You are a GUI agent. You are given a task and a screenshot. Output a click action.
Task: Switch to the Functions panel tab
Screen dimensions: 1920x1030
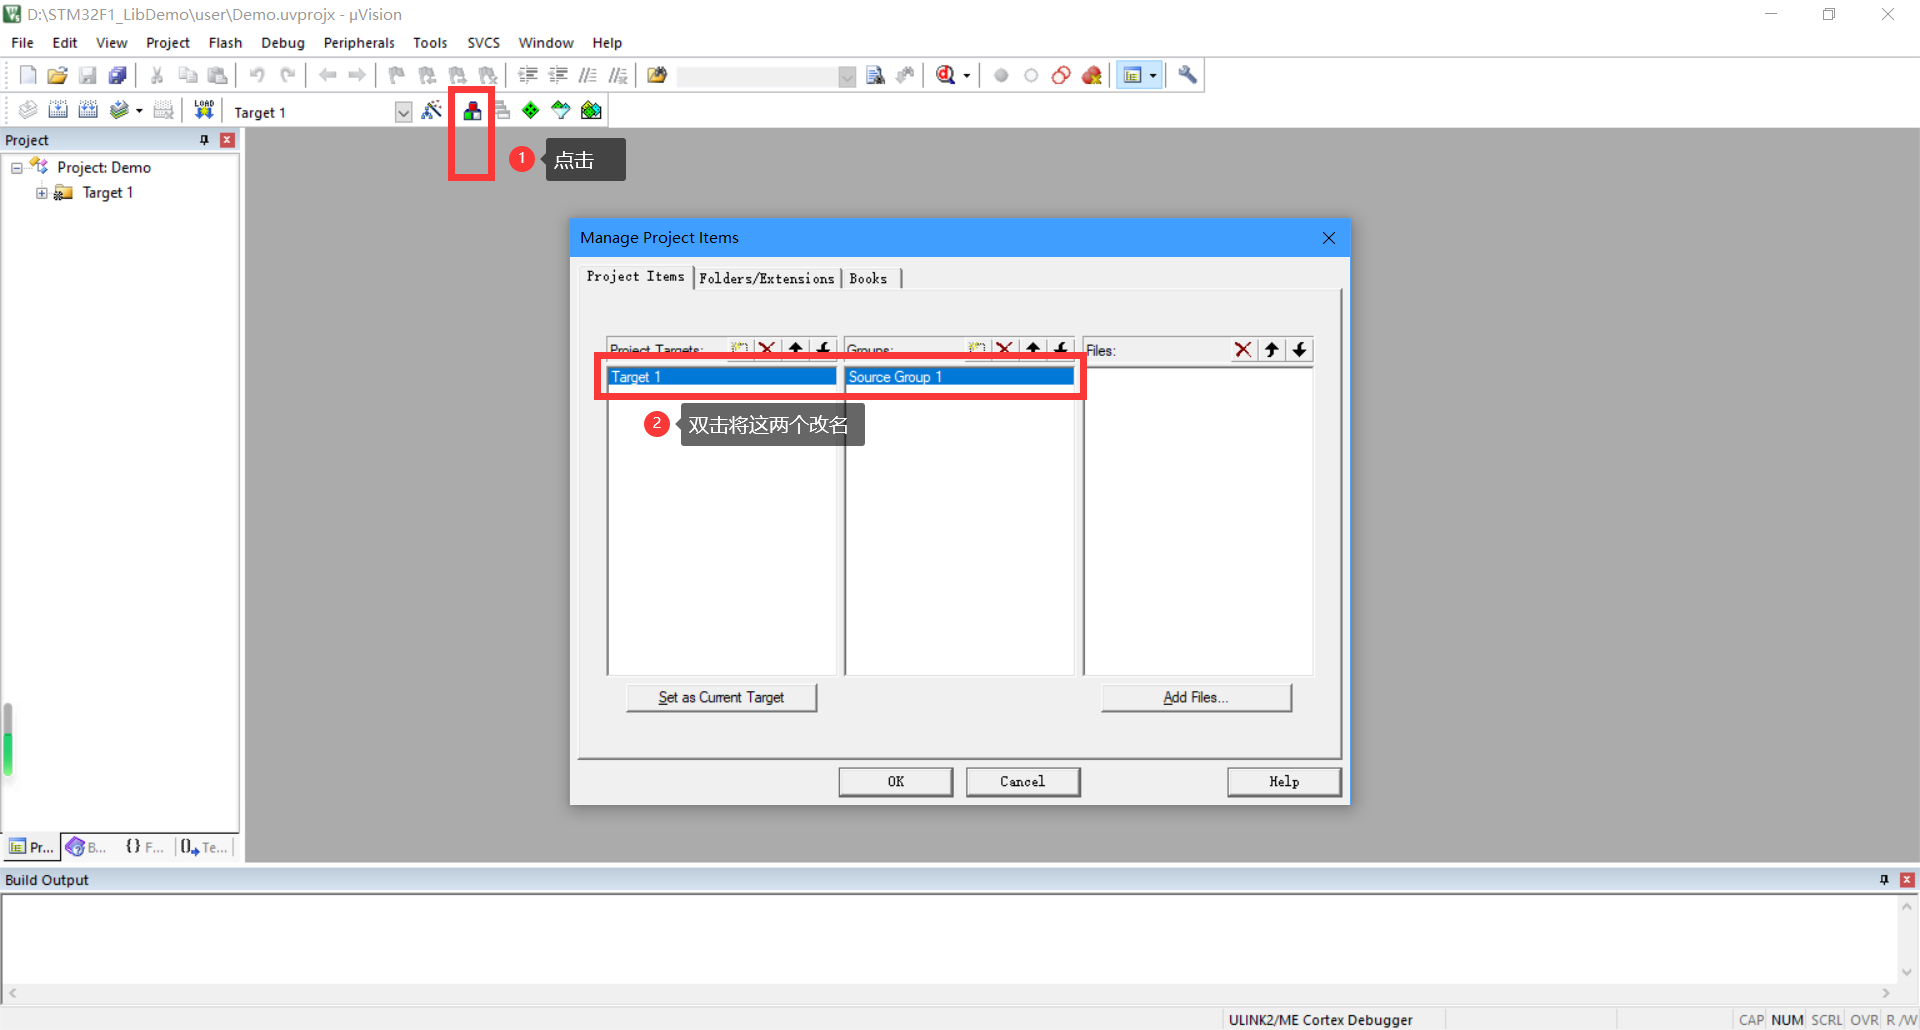pos(145,847)
